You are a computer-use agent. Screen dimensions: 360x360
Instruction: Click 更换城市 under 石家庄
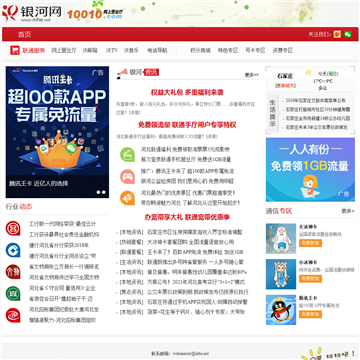285,86
